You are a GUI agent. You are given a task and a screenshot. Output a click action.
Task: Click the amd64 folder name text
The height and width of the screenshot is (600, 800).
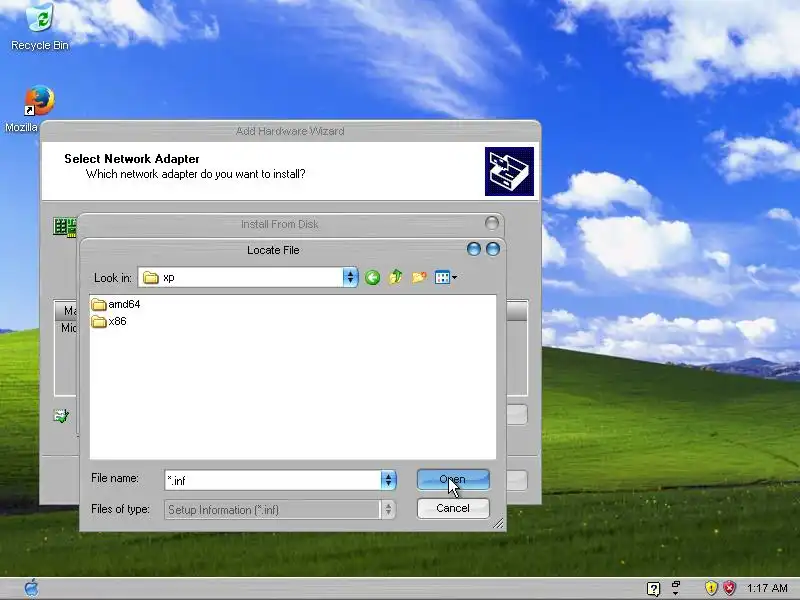point(124,305)
